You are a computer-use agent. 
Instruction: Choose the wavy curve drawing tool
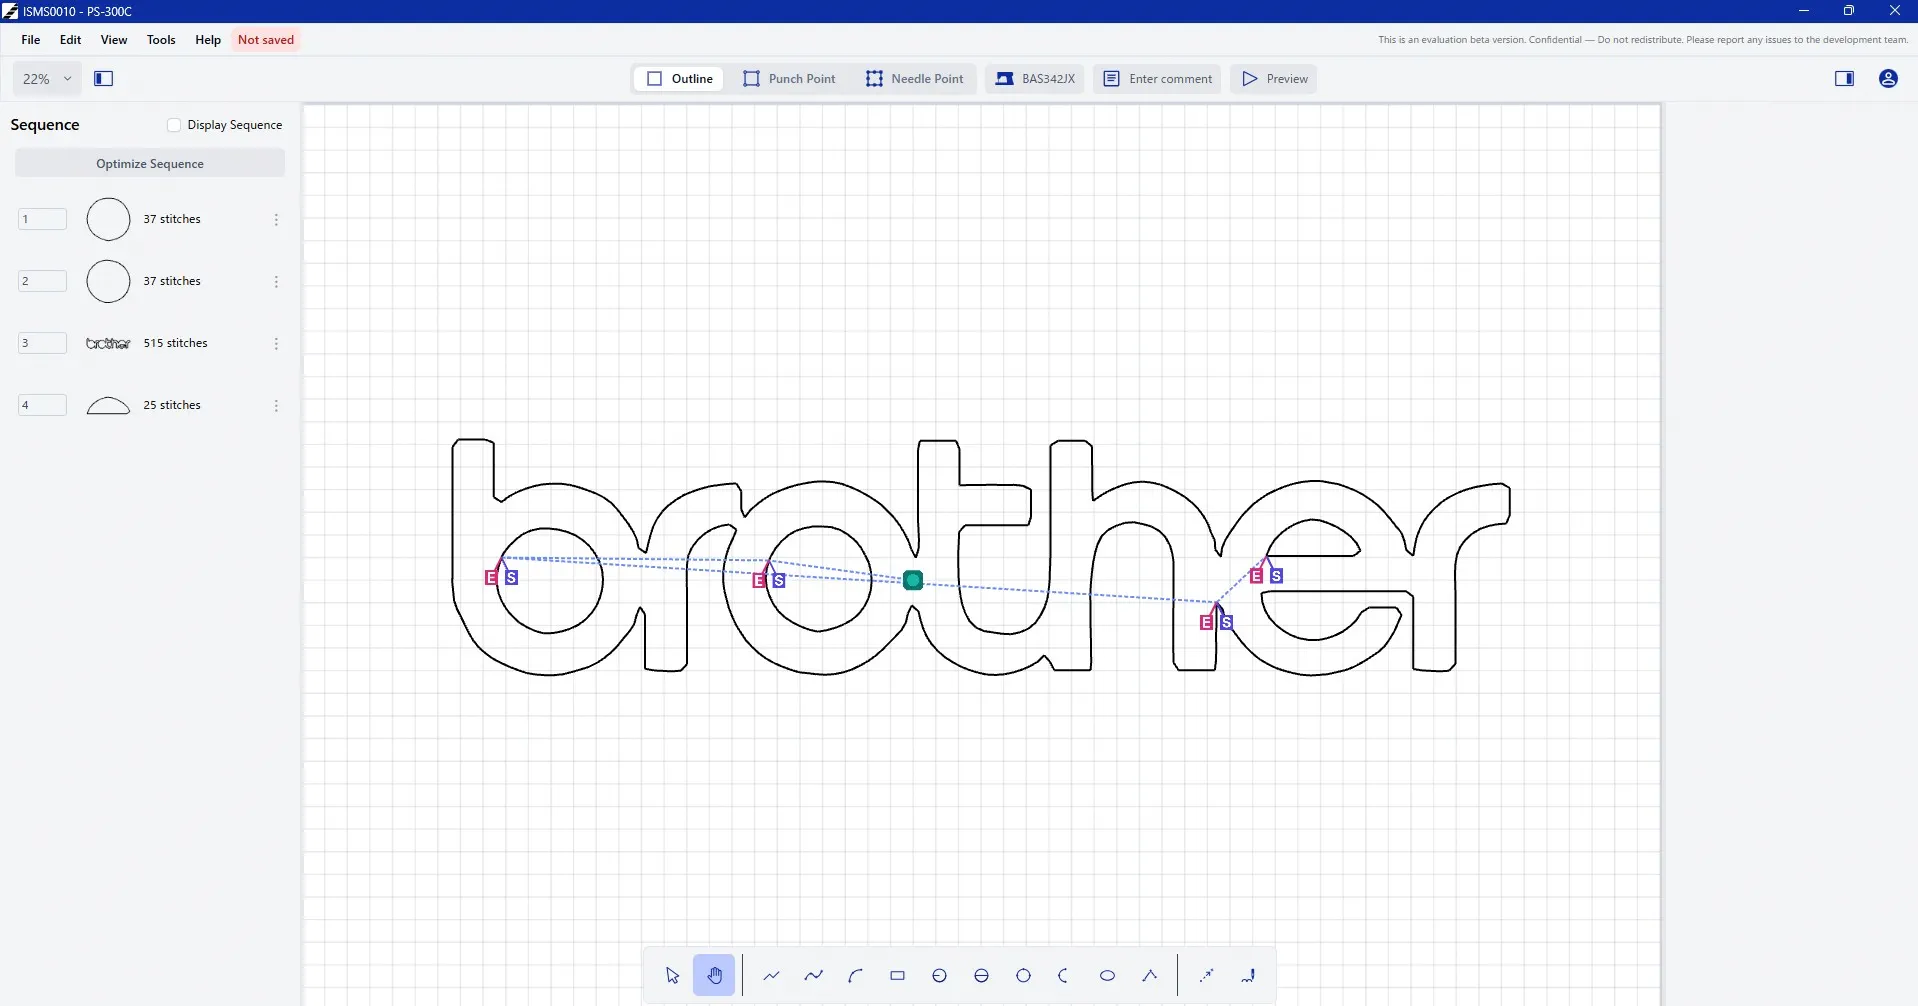pyautogui.click(x=813, y=976)
